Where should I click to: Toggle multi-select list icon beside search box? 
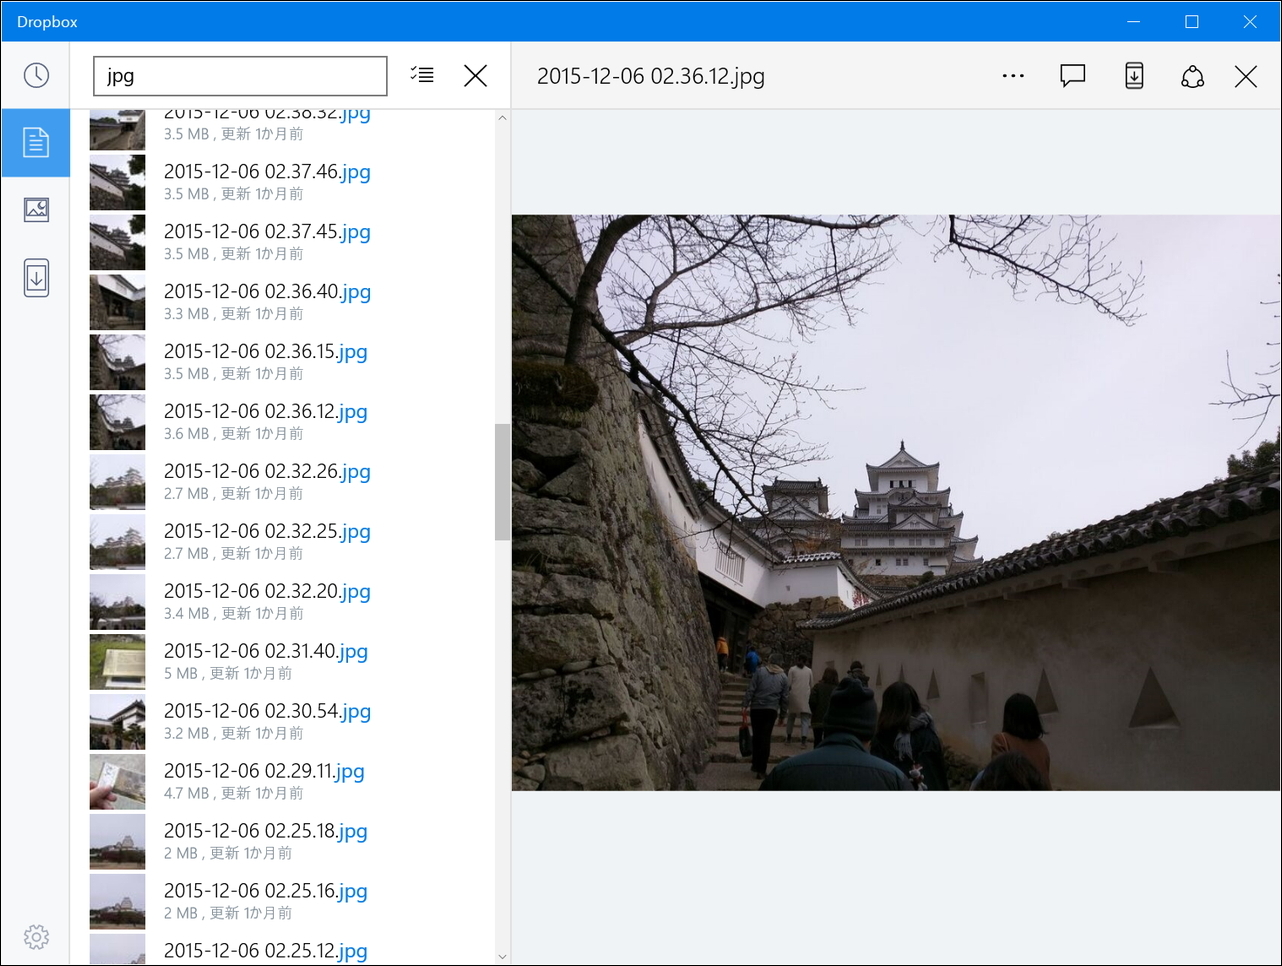pos(422,75)
